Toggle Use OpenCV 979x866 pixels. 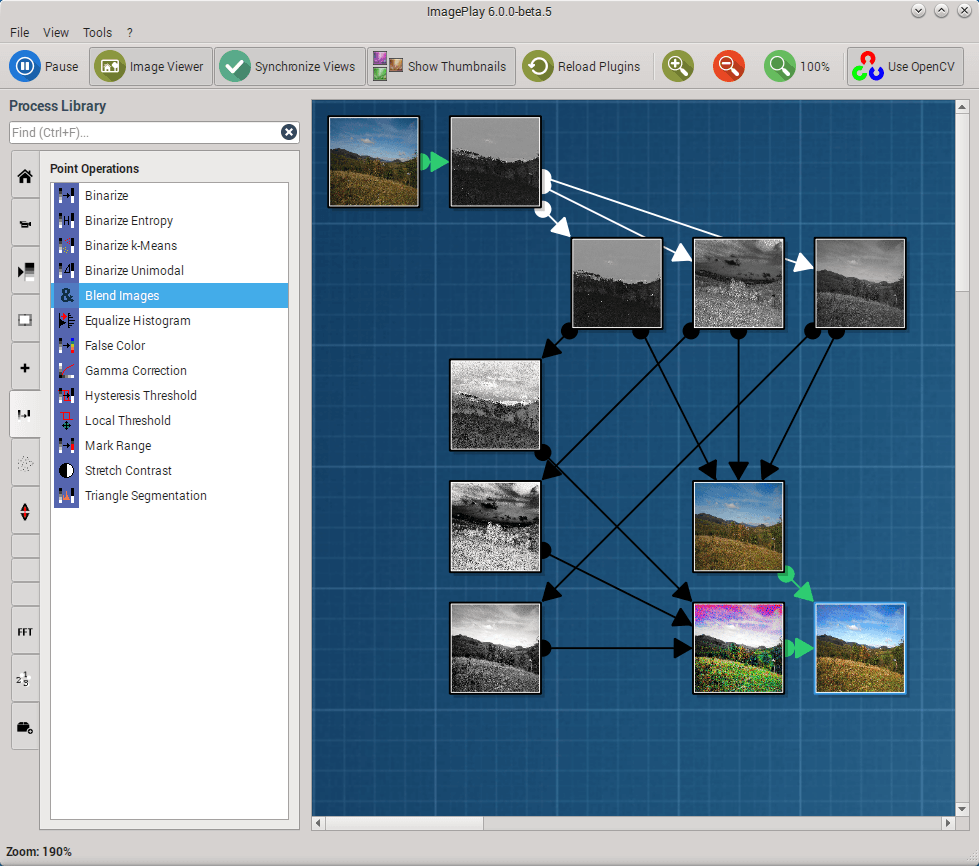905,66
